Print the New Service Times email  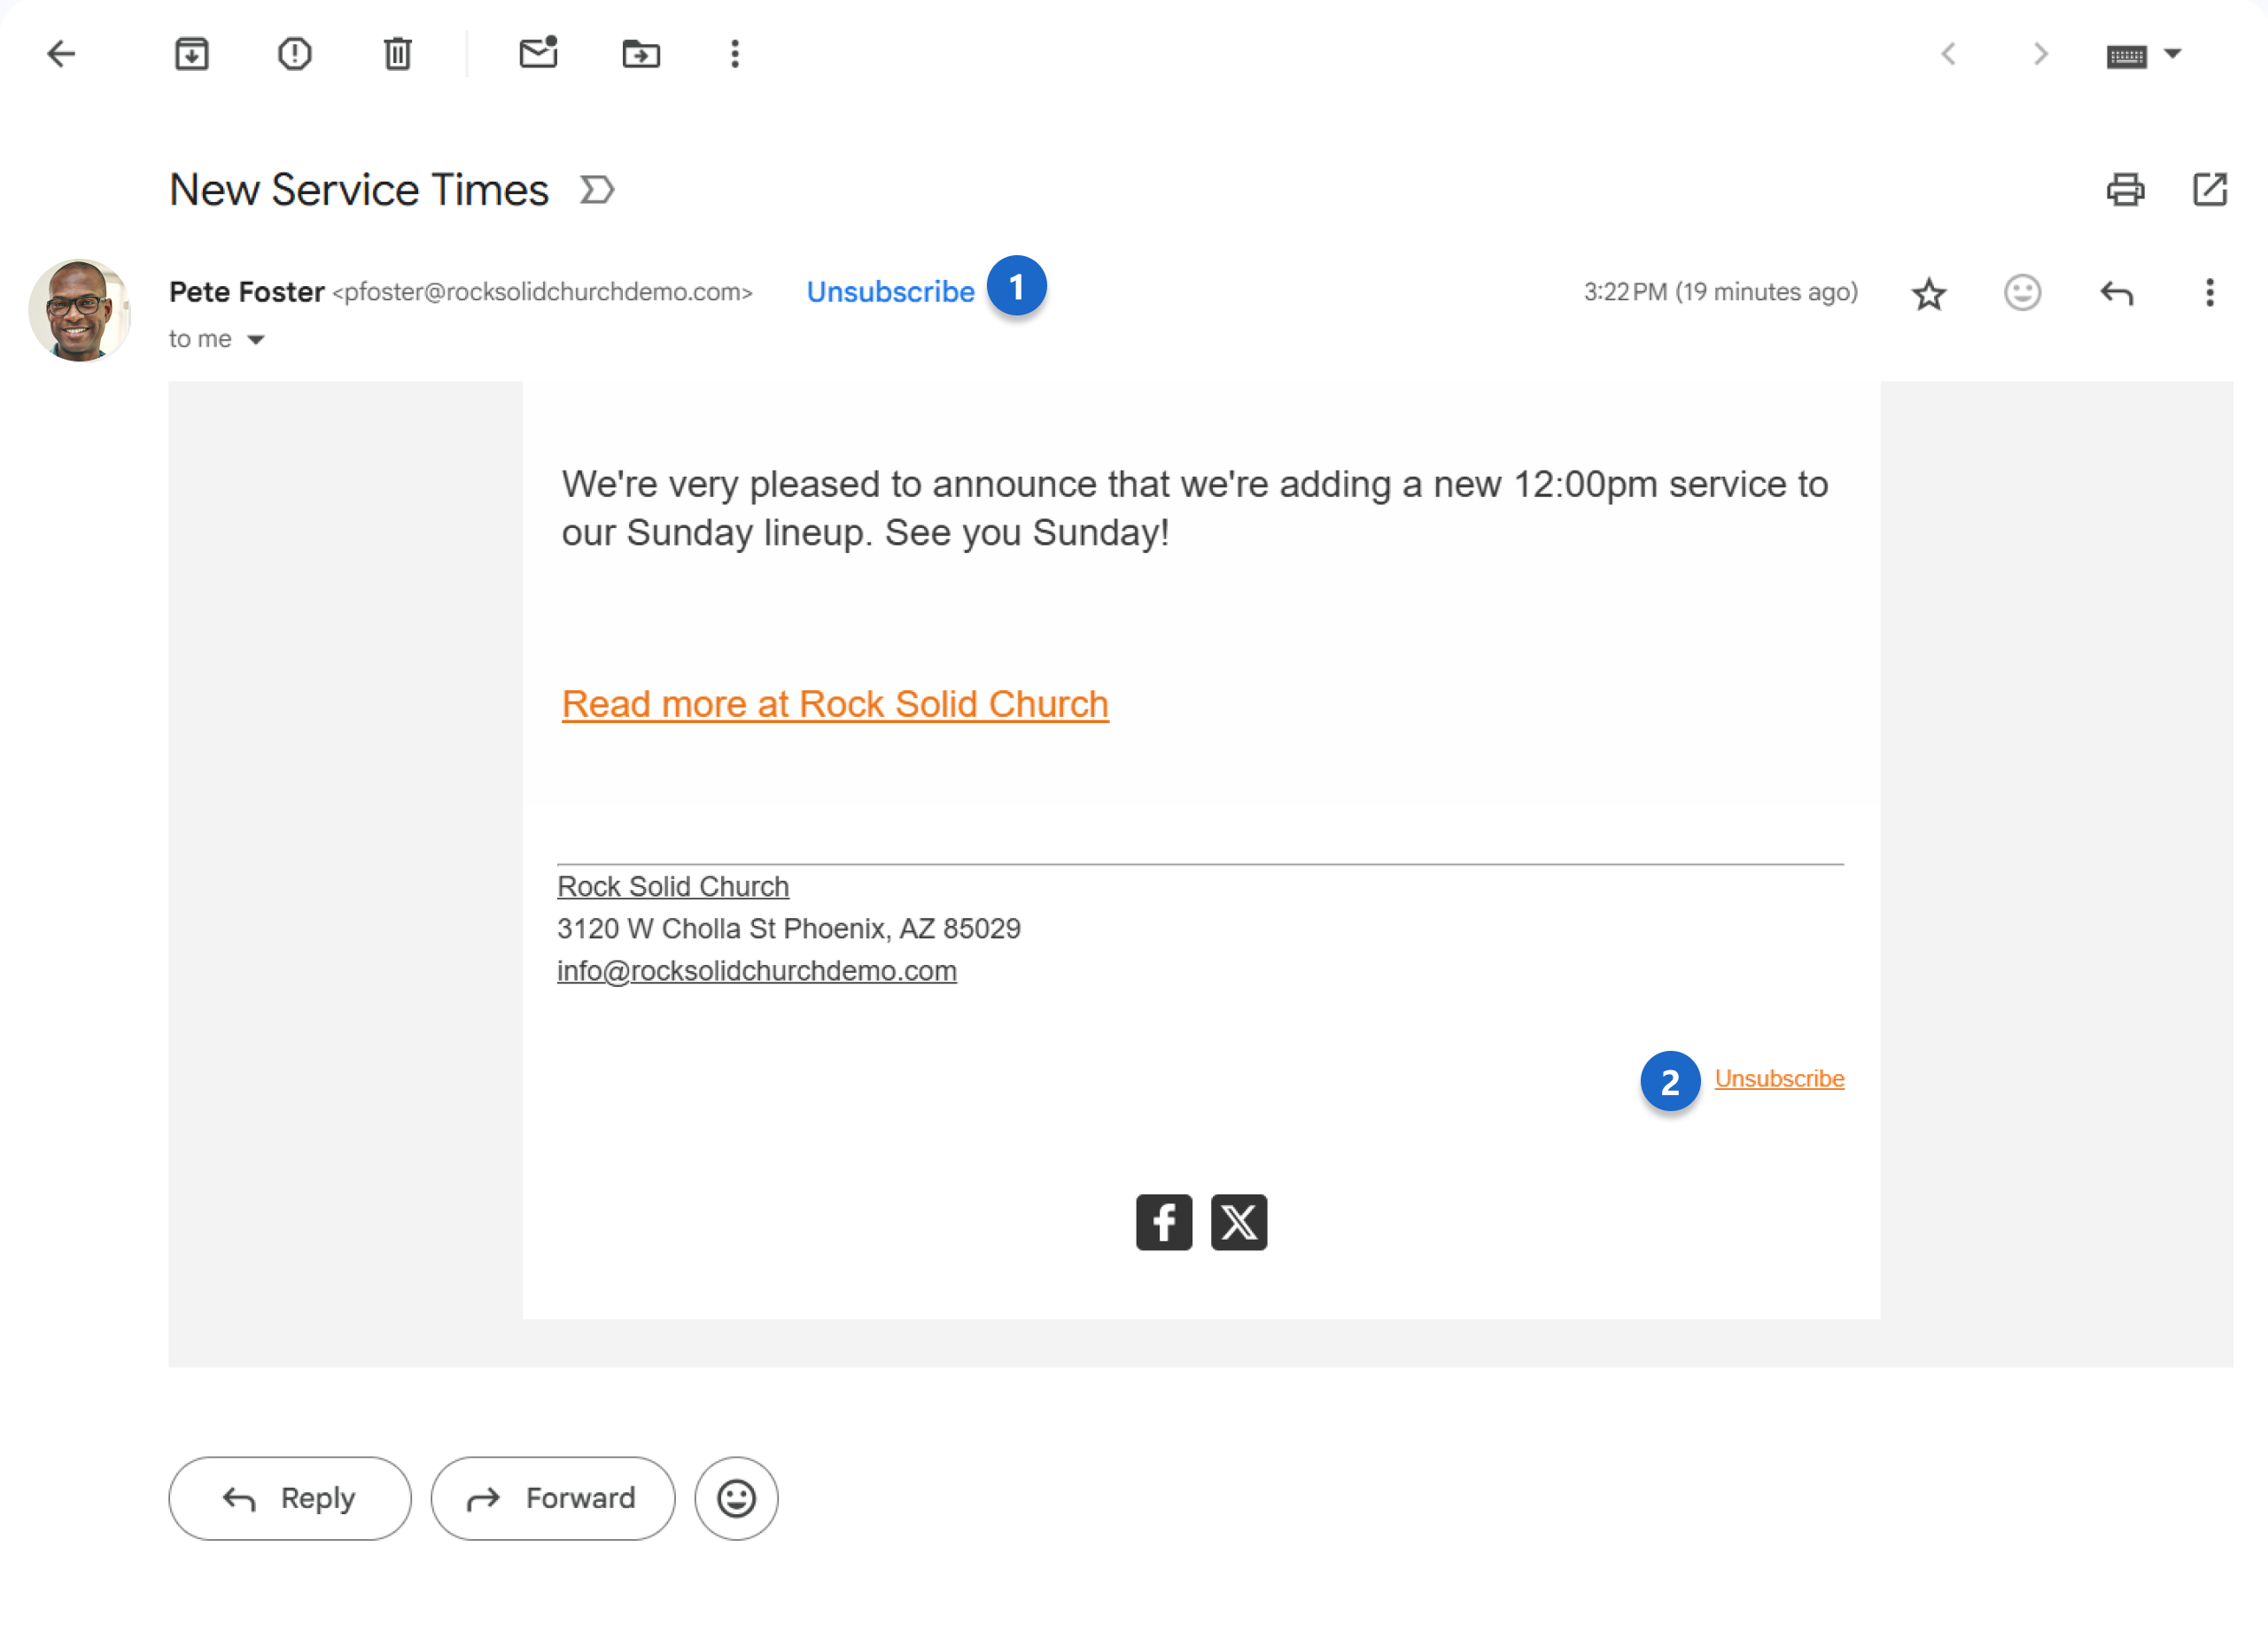[x=2125, y=189]
